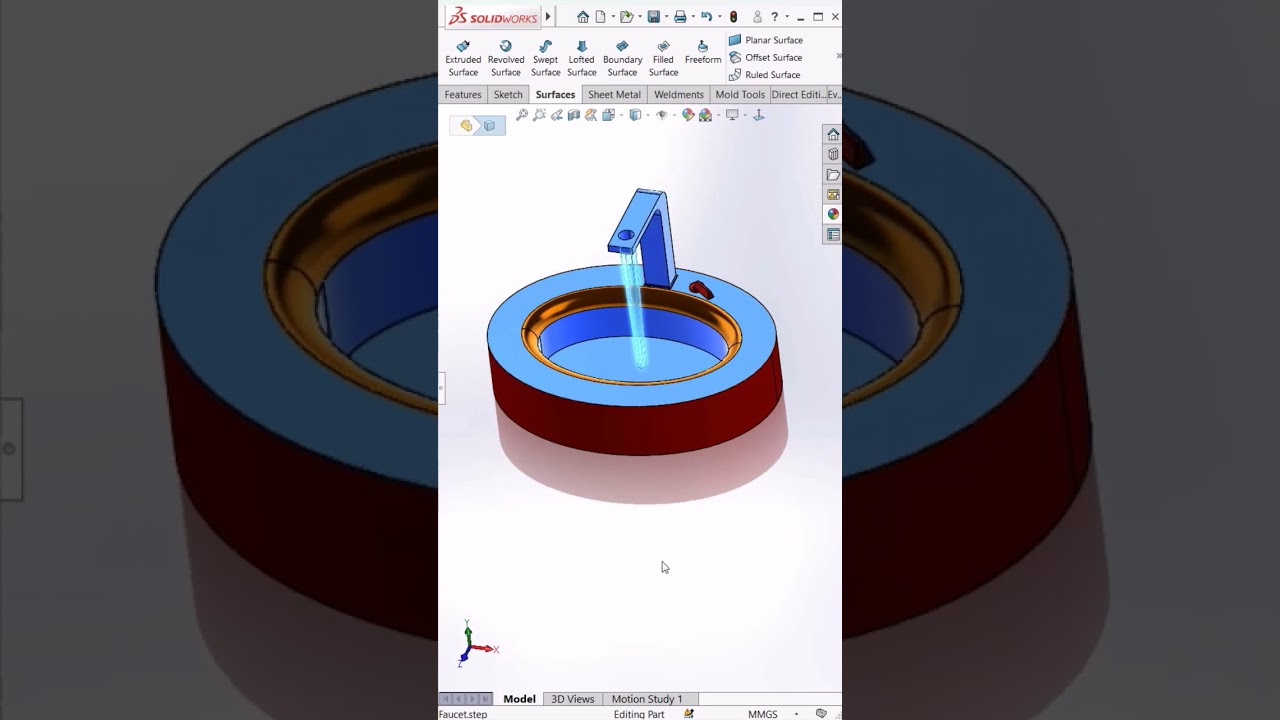This screenshot has height=720, width=1280.
Task: Open the Custom Properties task pane
Action: tap(833, 235)
